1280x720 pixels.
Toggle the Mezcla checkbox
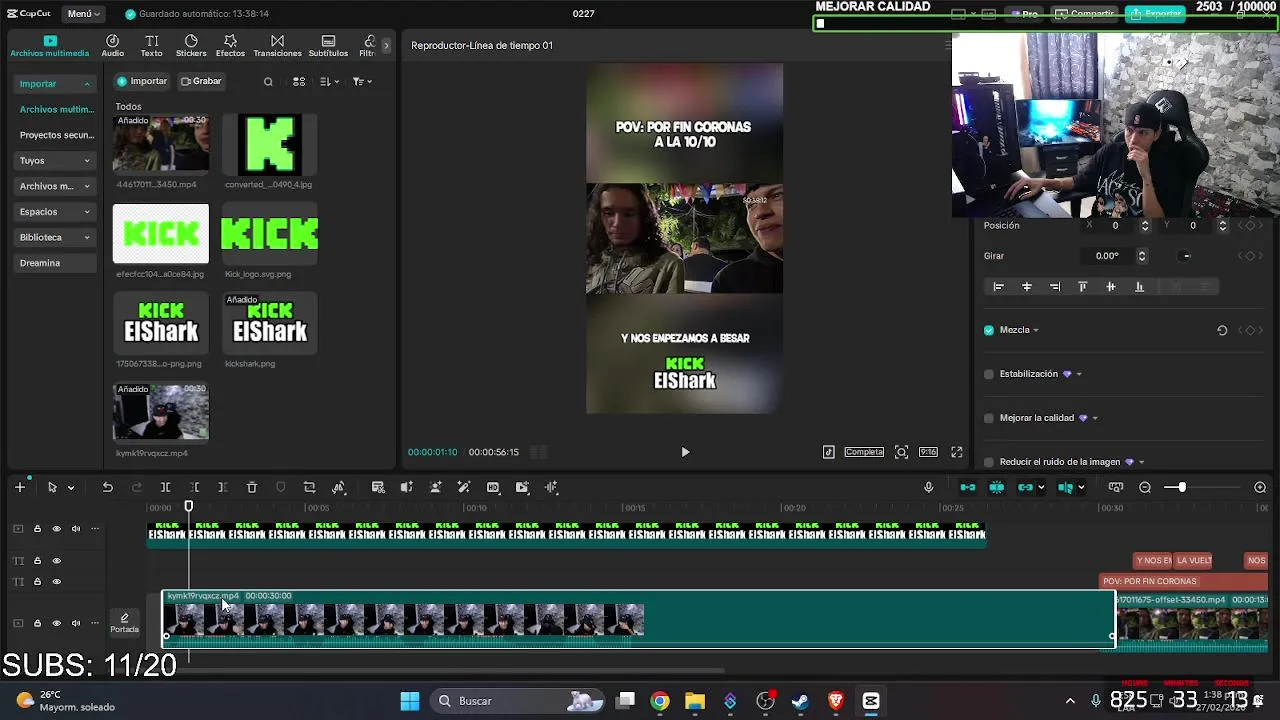(x=989, y=330)
